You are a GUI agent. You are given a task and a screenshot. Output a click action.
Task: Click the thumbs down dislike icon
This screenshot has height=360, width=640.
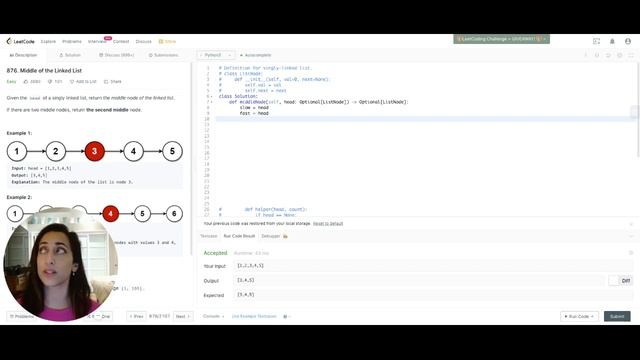[x=50, y=82]
